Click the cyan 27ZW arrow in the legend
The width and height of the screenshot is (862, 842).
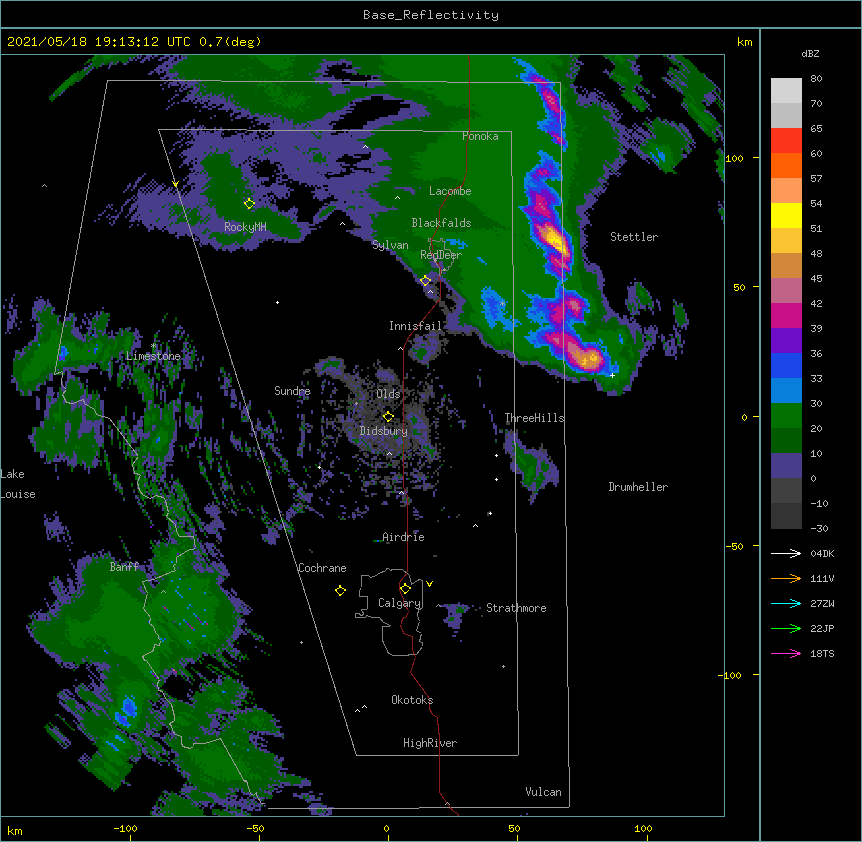coord(786,603)
